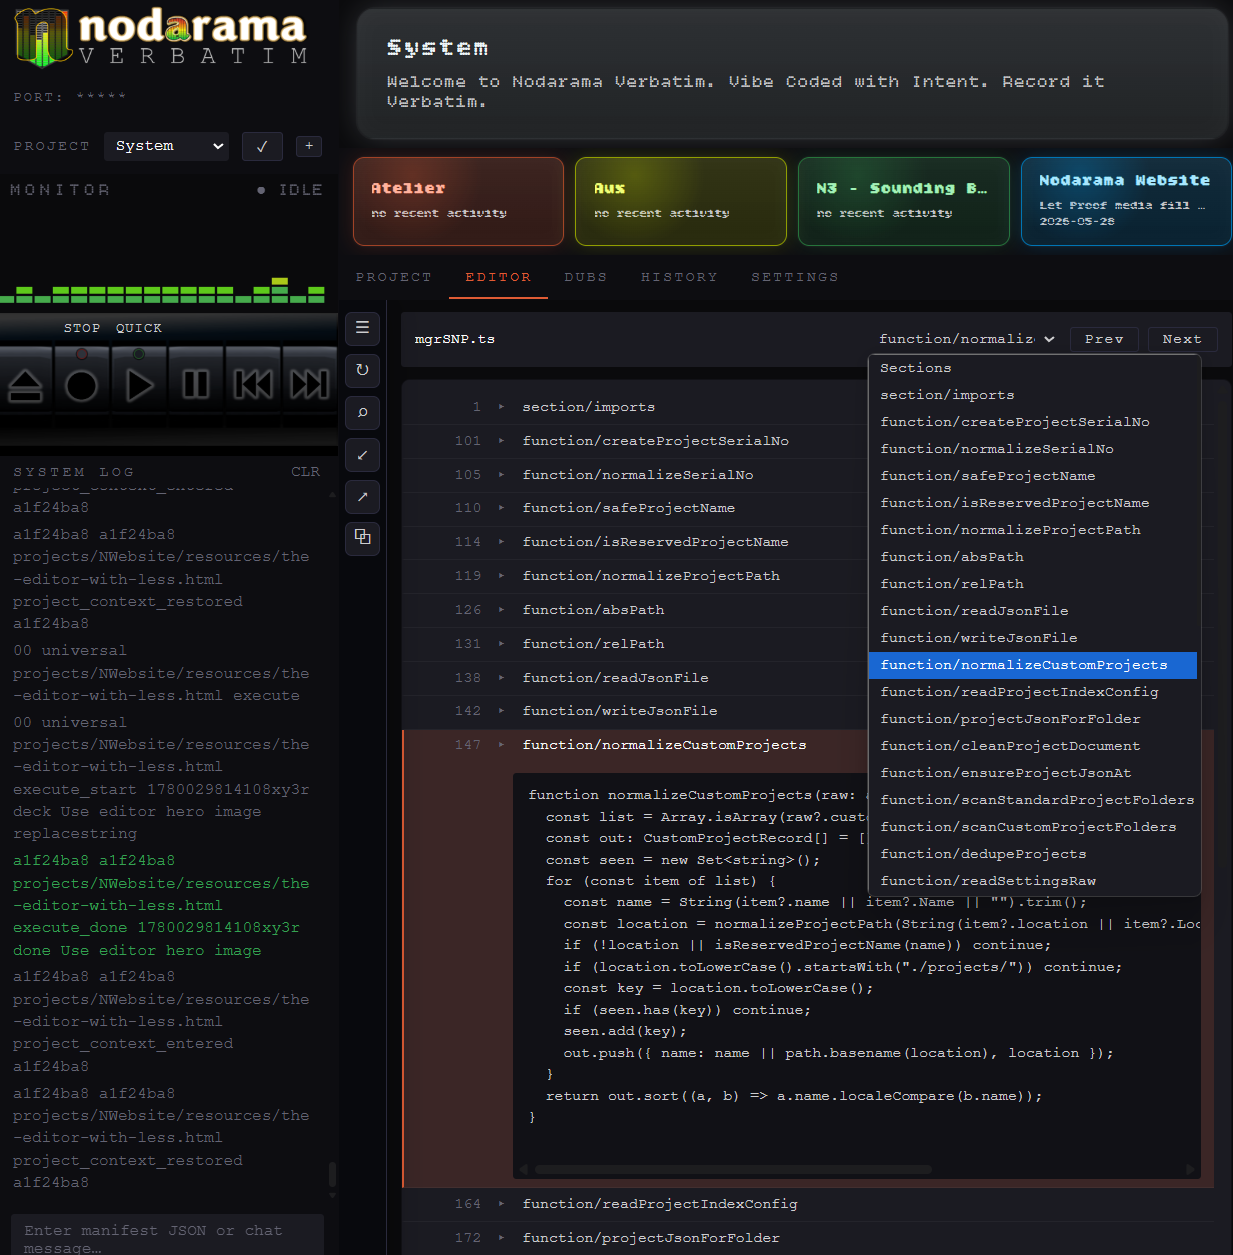Click the QUICK label above transport
This screenshot has width=1233, height=1255.
click(139, 328)
